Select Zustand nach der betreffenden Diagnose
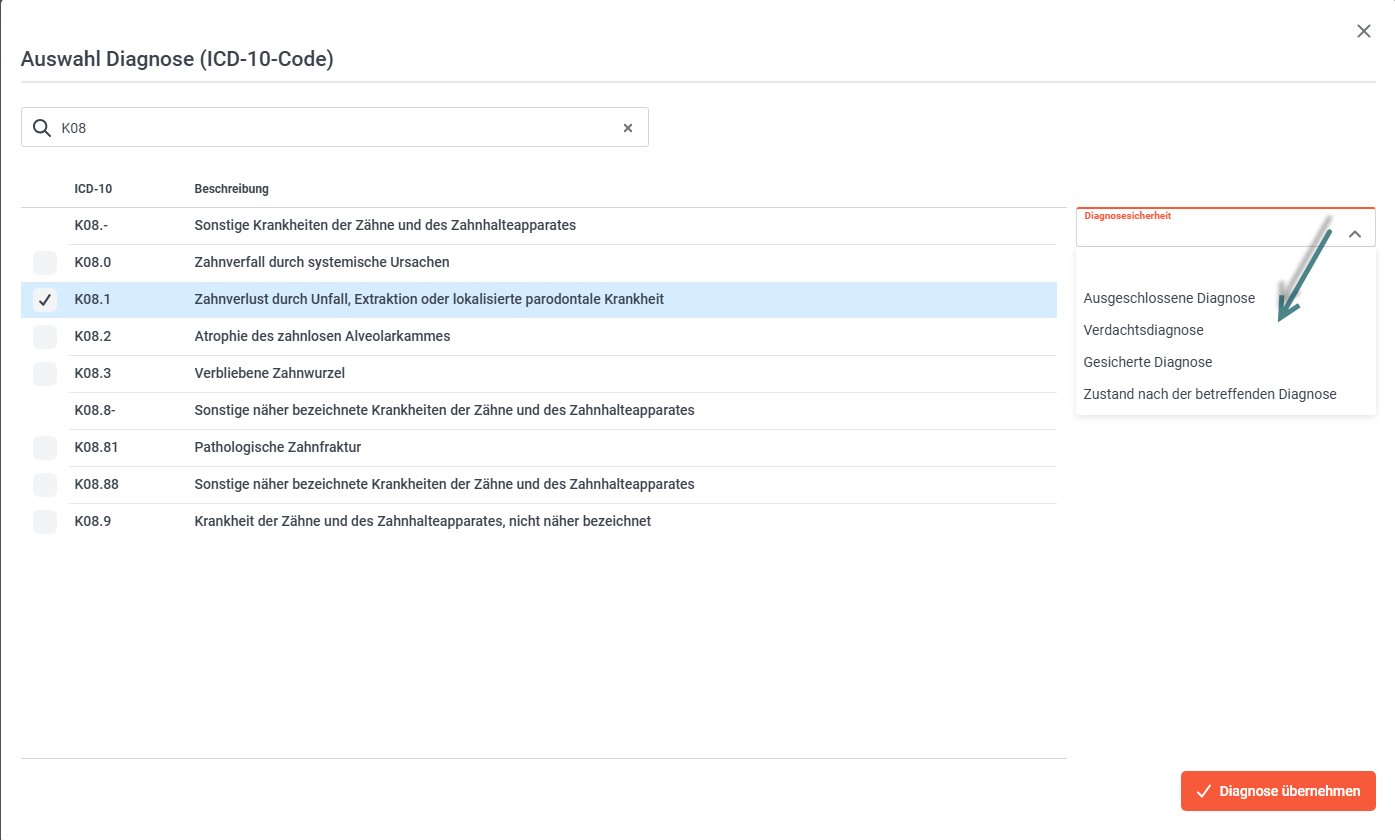Viewport: 1395px width, 840px height. pyautogui.click(x=1209, y=394)
